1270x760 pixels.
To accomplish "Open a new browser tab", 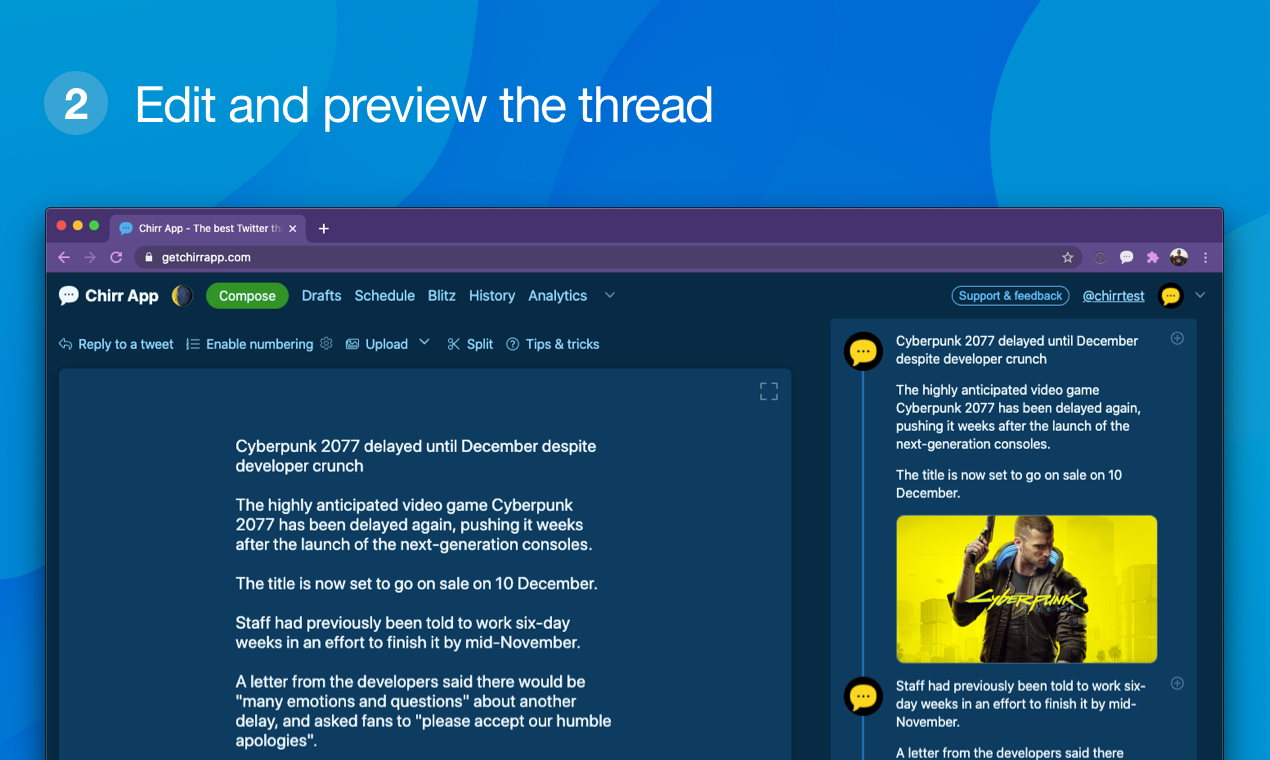I will click(323, 228).
